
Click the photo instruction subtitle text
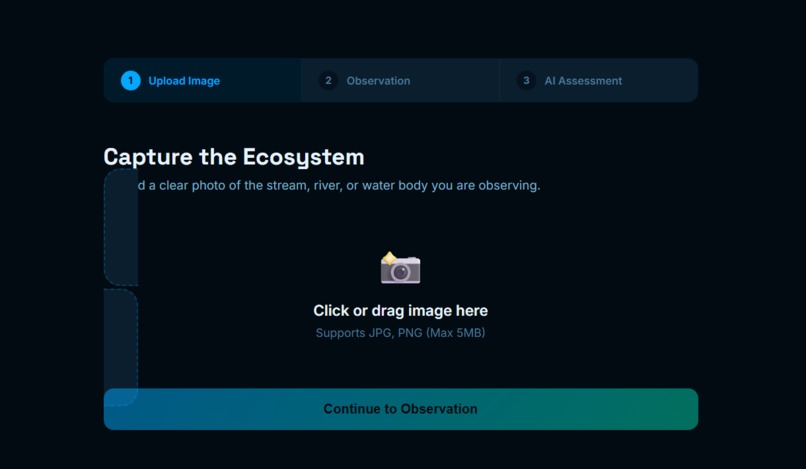coord(339,186)
